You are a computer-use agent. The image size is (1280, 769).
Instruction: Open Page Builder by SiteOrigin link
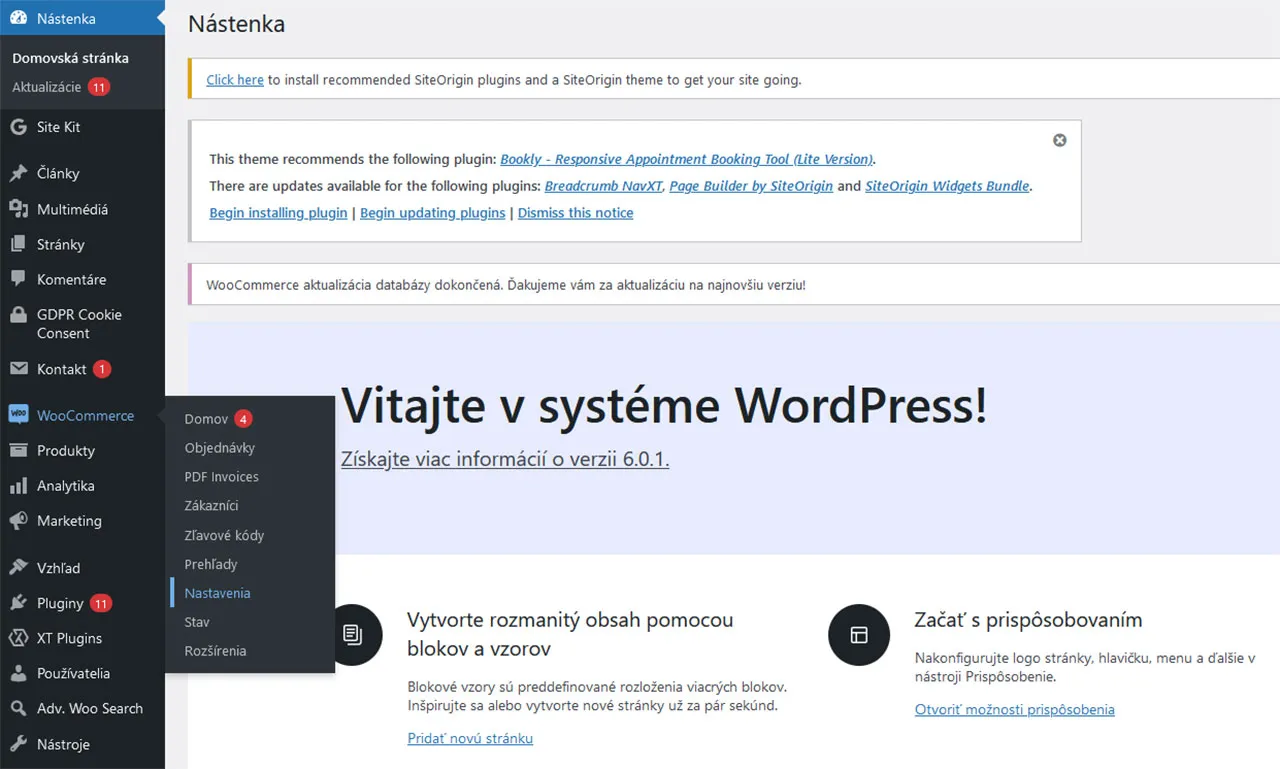pos(751,186)
